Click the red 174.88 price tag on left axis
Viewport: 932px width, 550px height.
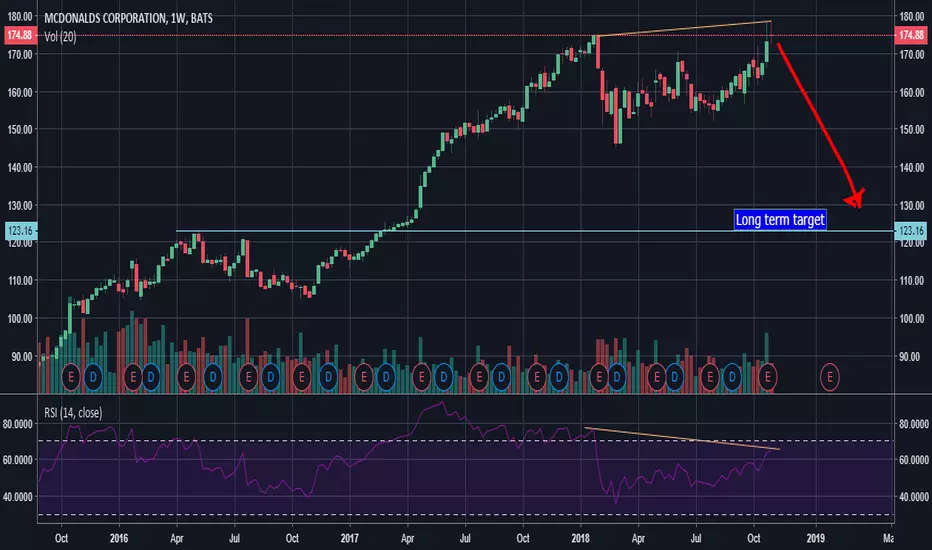click(20, 35)
